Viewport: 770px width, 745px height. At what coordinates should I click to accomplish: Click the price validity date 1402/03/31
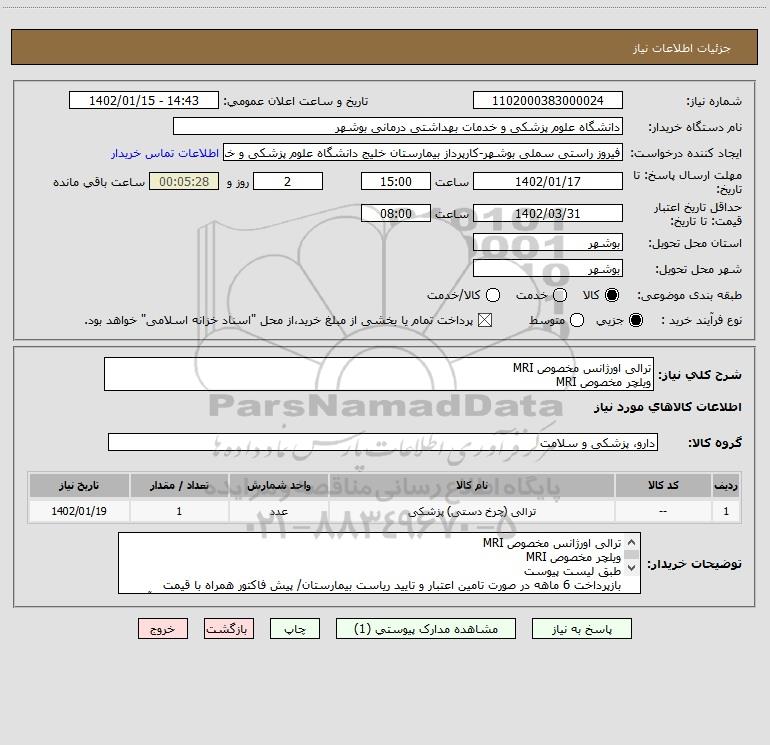click(548, 213)
